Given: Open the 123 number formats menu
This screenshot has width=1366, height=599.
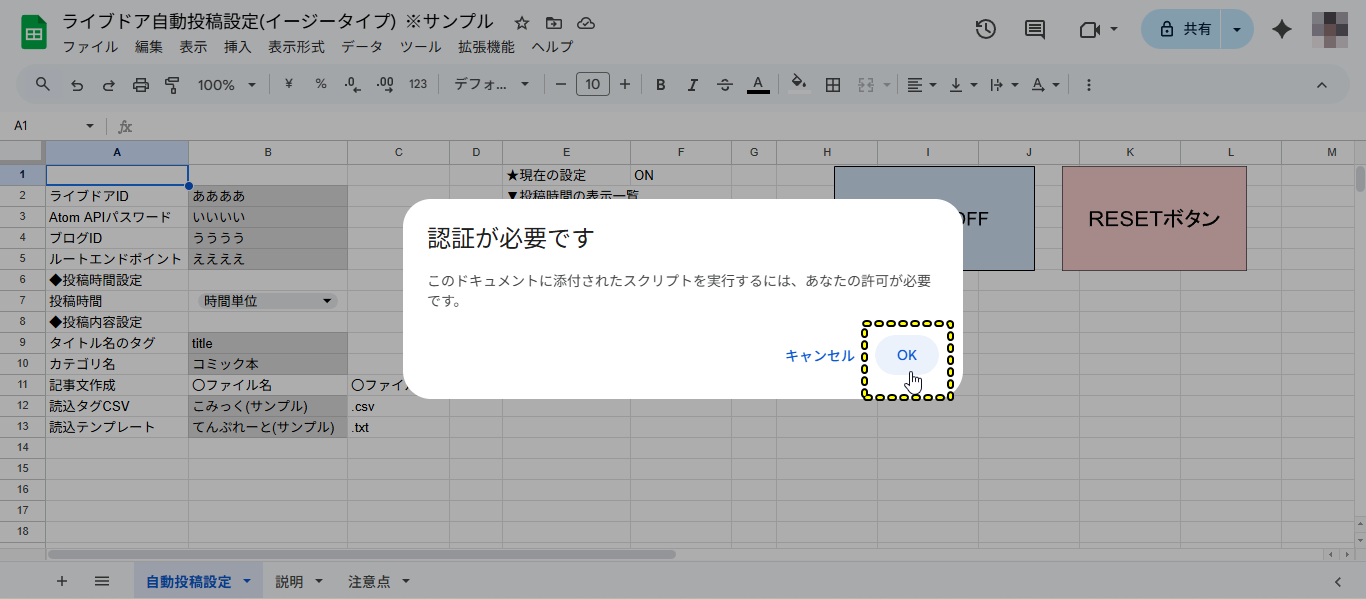Looking at the screenshot, I should click(x=418, y=85).
